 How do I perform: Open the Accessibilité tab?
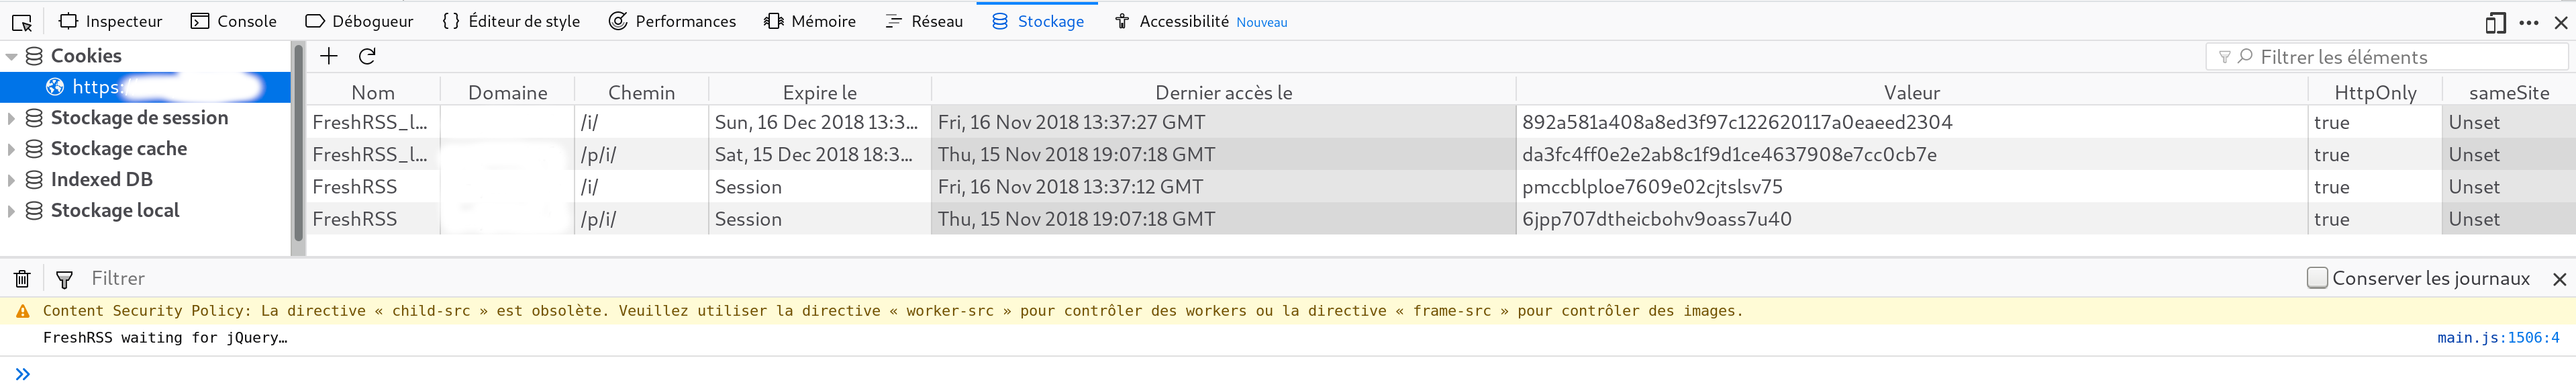(x=1200, y=21)
